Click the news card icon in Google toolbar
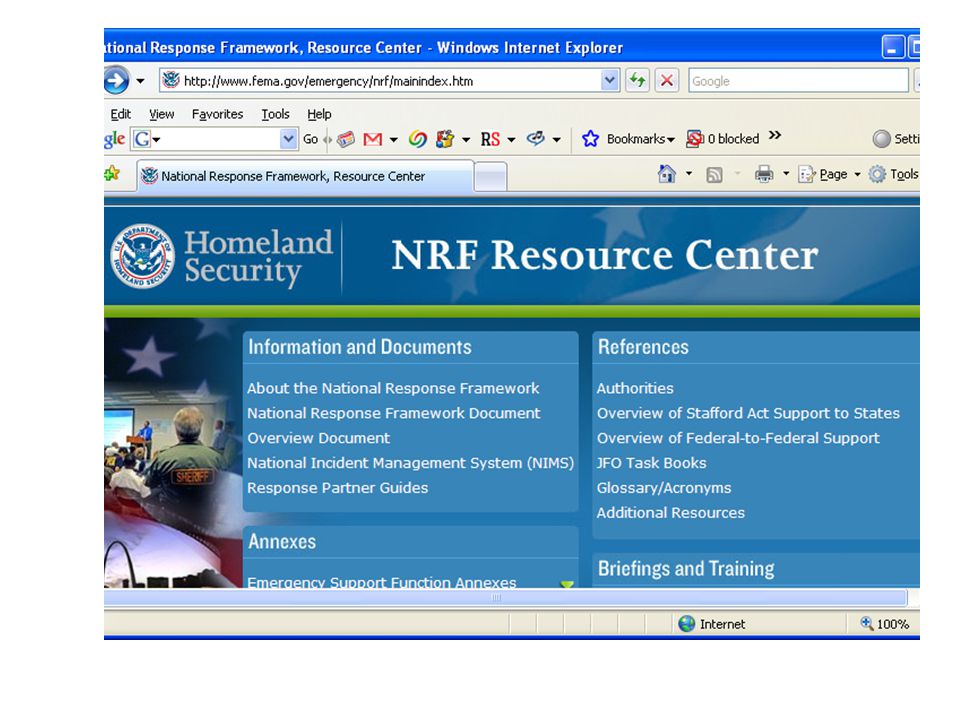This screenshot has height=720, width=960. (x=346, y=140)
